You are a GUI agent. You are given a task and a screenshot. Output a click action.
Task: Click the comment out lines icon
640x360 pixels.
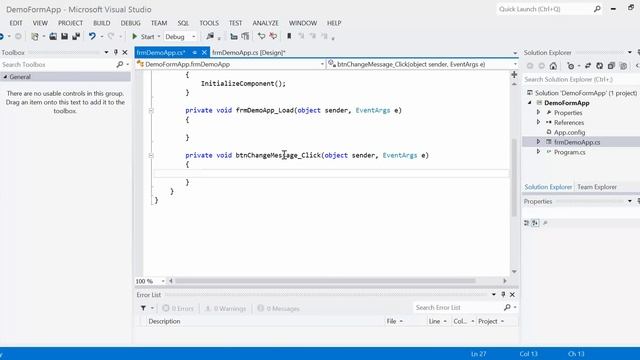(x=261, y=36)
